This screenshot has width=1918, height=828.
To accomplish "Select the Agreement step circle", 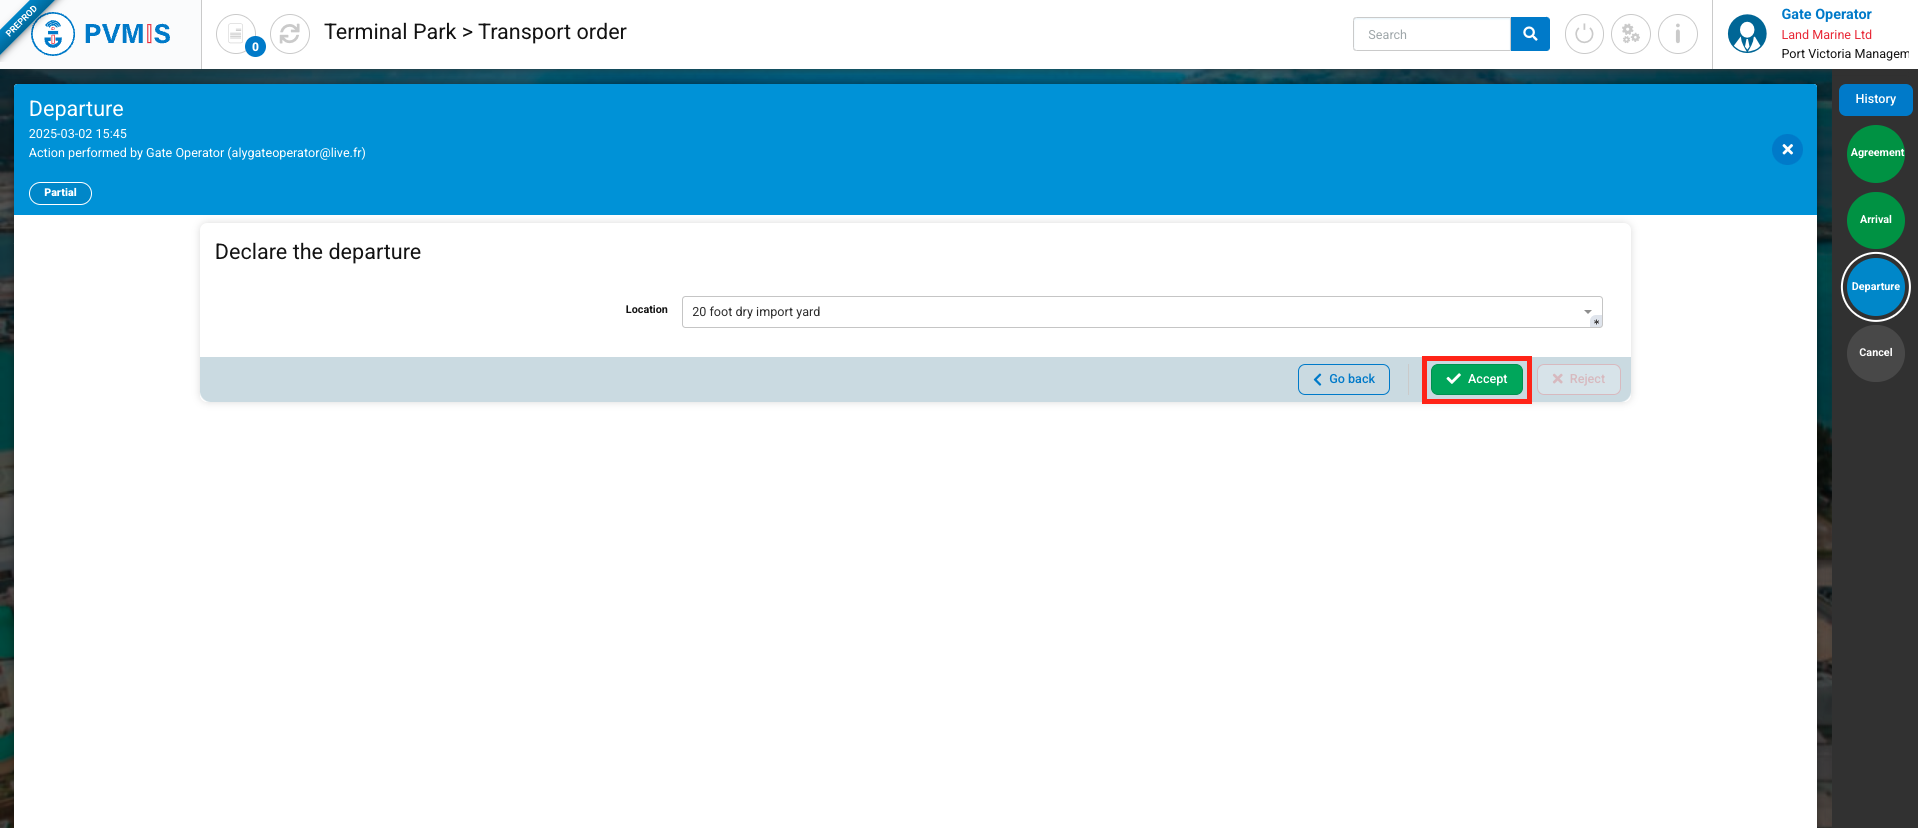I will (x=1876, y=153).
